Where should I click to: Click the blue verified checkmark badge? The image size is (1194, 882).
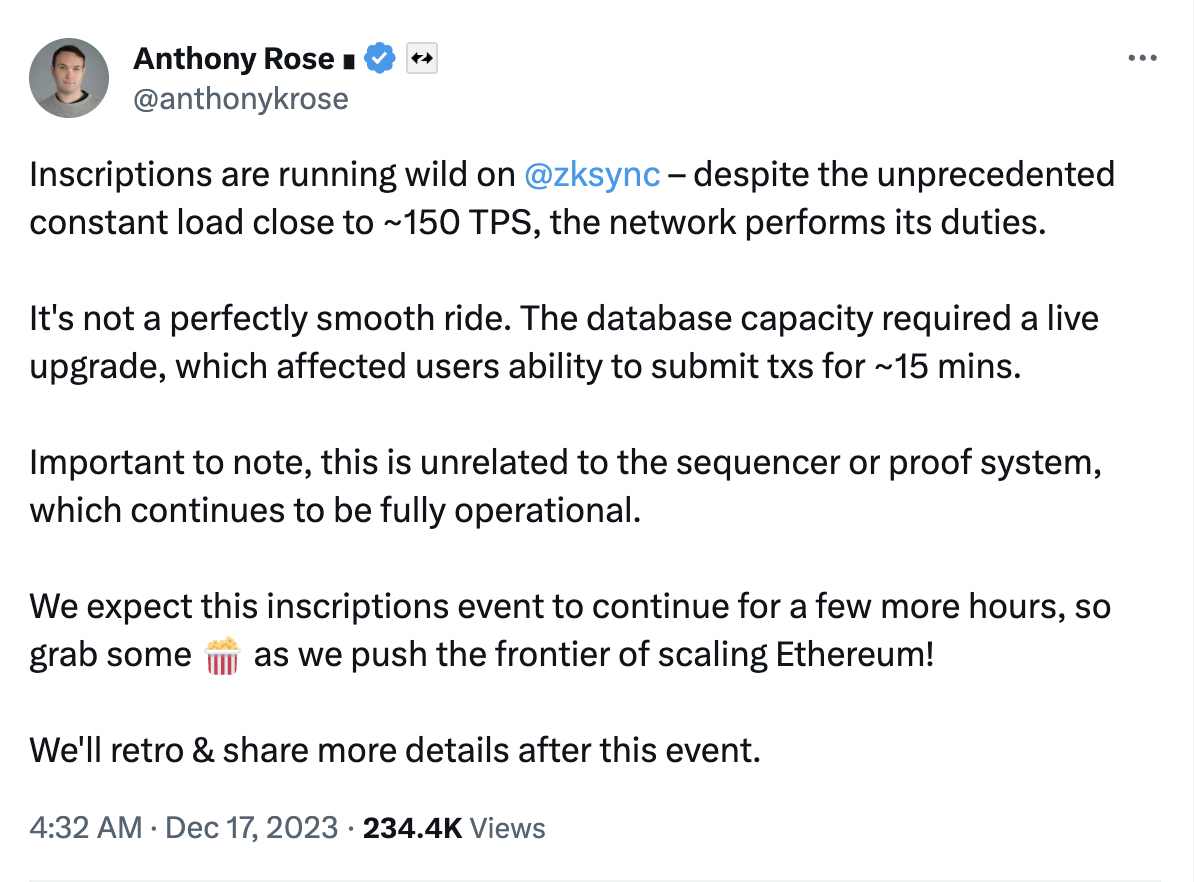click(x=380, y=59)
